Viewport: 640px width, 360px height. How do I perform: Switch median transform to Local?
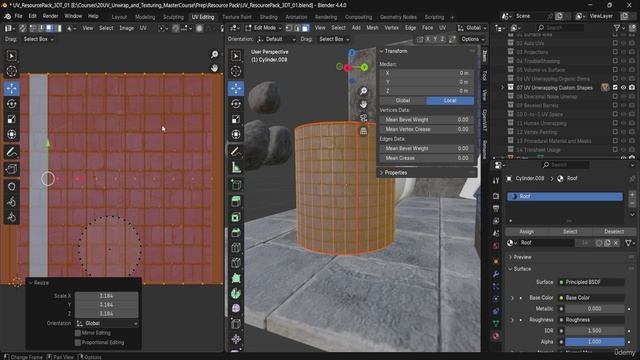click(x=450, y=100)
